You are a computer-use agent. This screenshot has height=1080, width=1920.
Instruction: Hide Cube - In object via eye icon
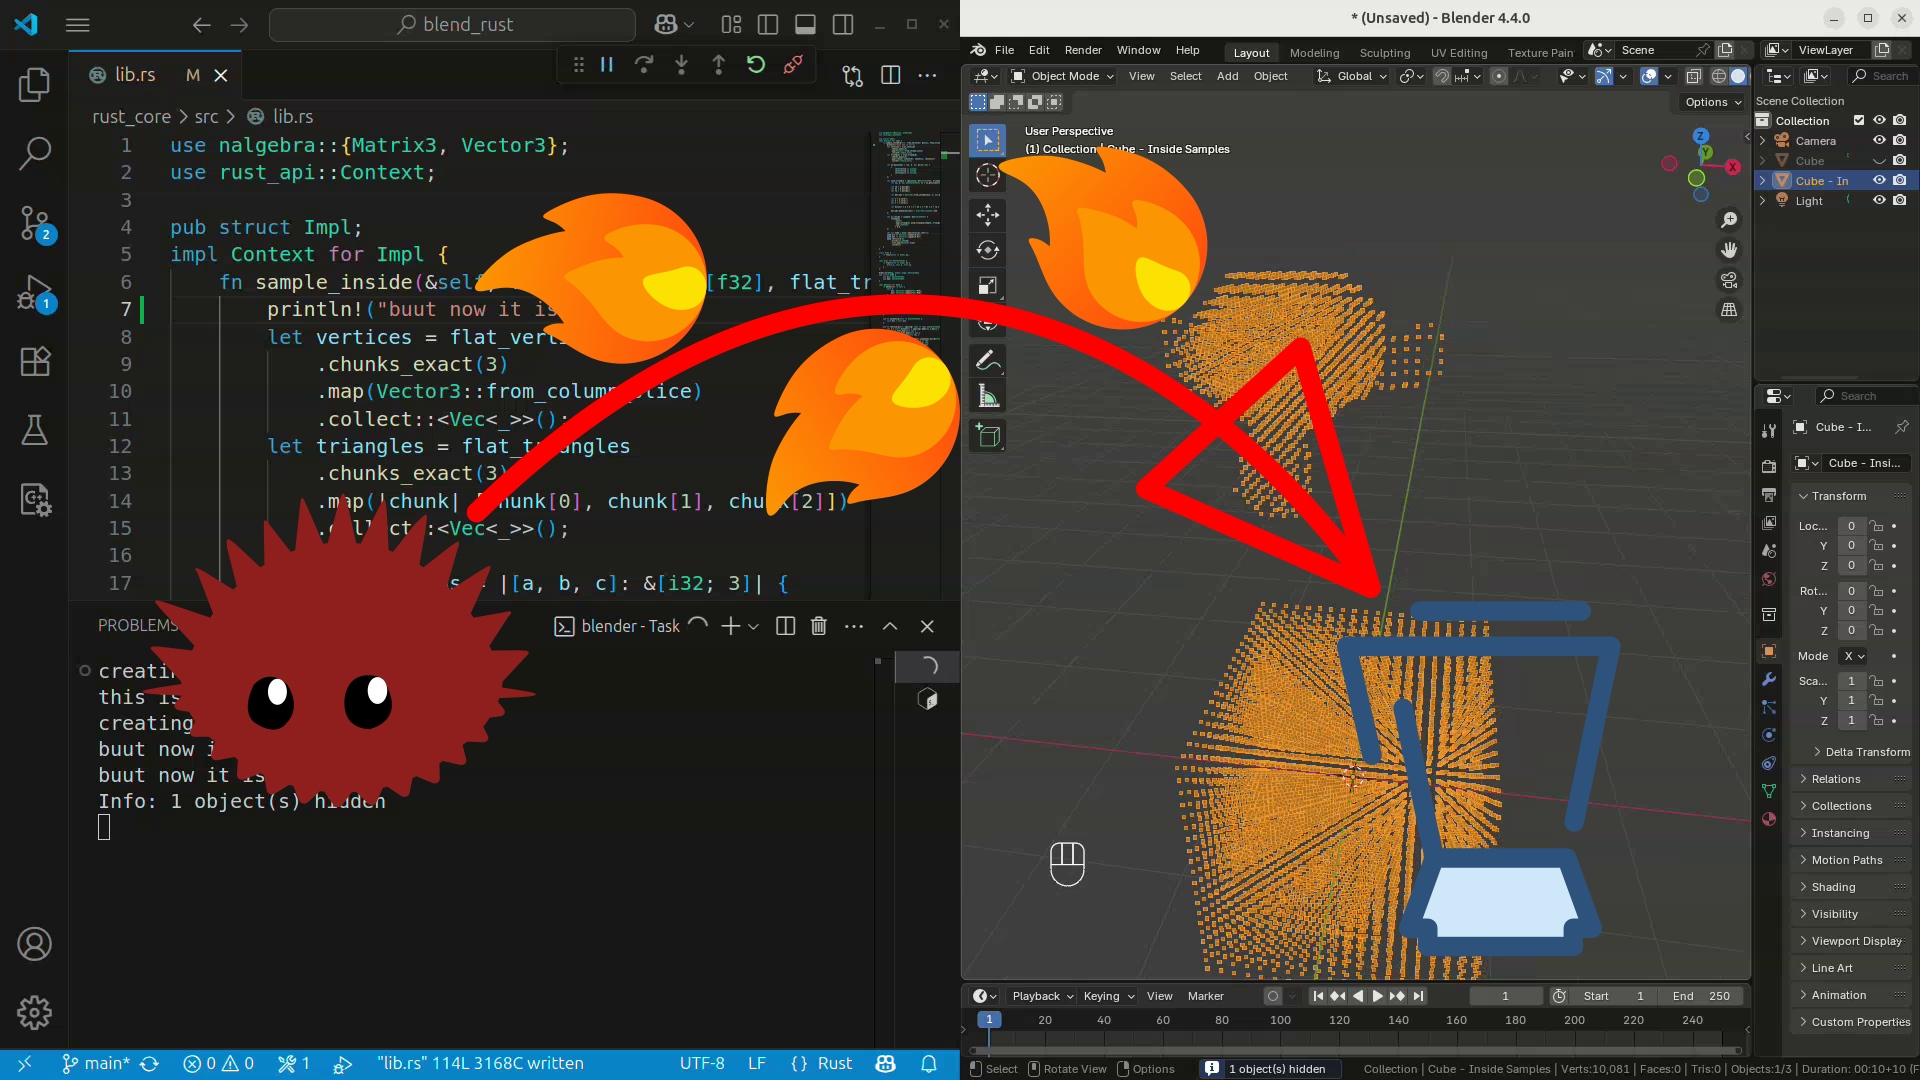point(1879,180)
